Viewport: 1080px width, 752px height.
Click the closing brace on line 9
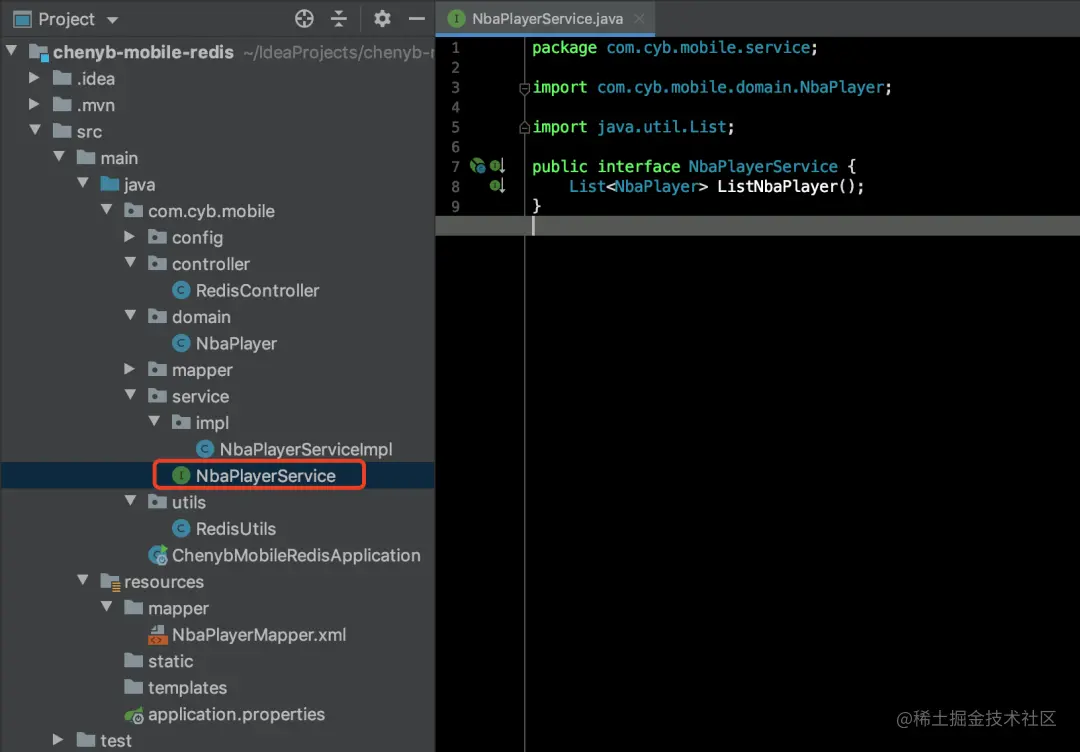click(537, 206)
